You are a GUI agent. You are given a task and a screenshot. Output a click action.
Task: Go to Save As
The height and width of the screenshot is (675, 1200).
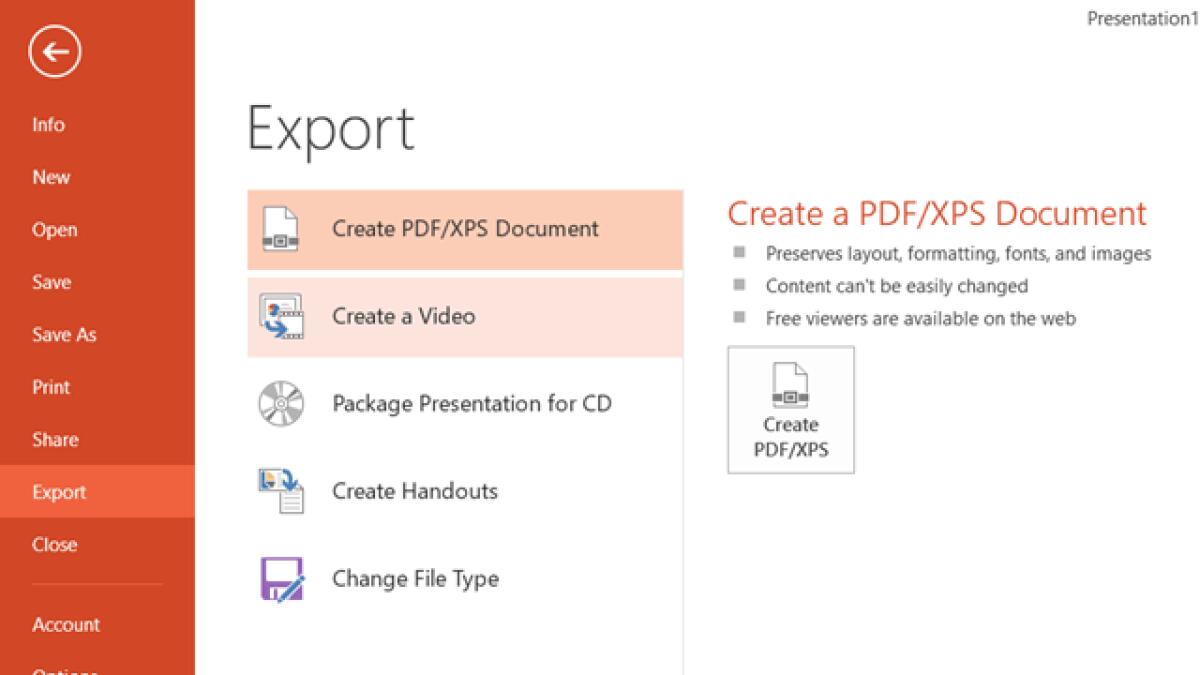(64, 334)
